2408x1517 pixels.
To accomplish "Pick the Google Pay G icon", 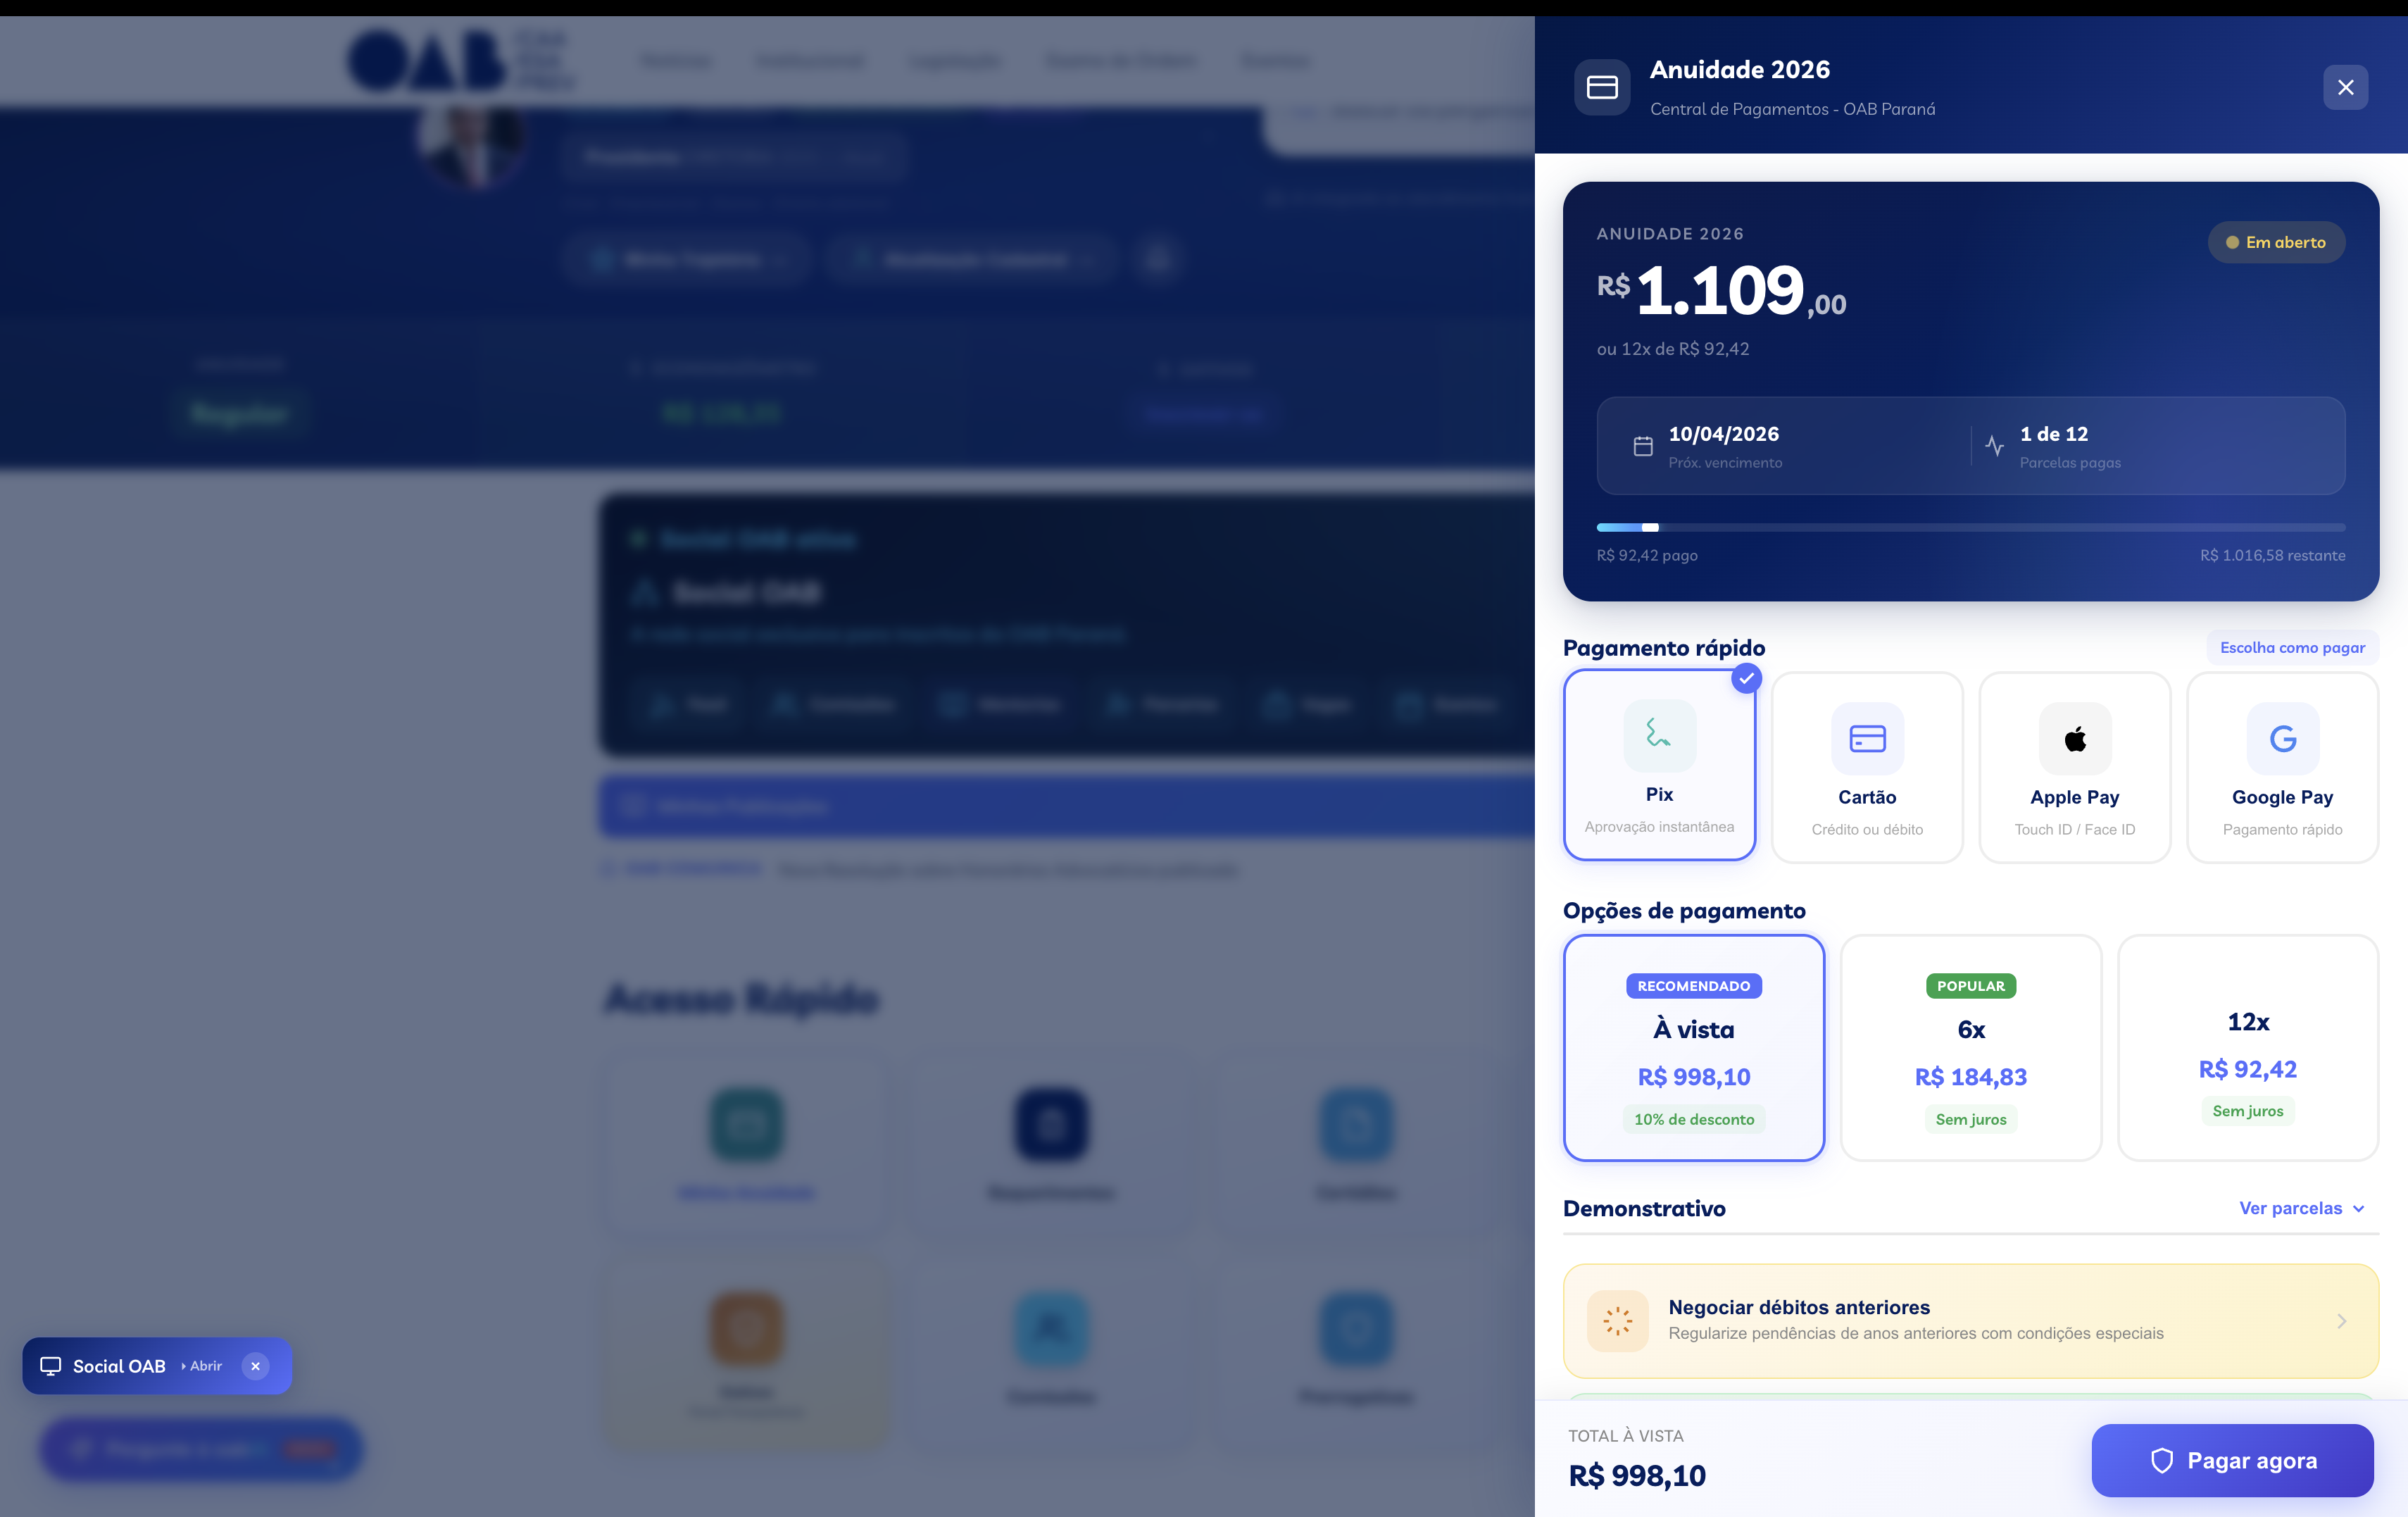I will (2282, 739).
